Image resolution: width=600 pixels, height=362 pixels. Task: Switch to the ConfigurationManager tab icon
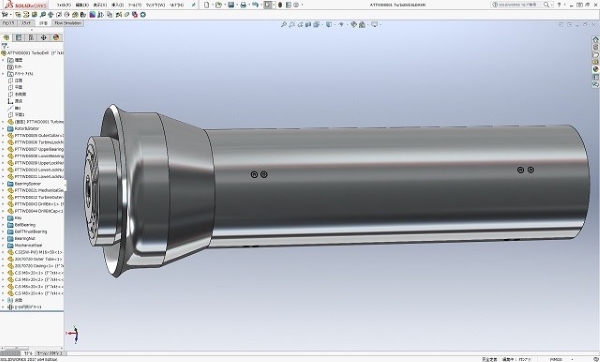click(x=31, y=38)
